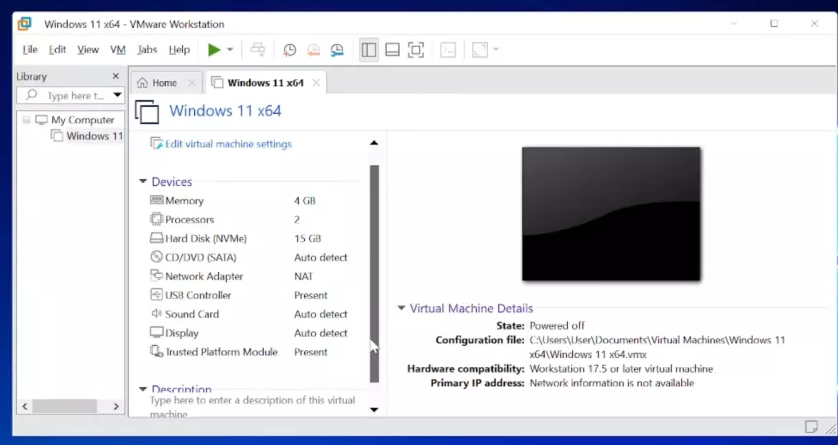Image resolution: width=838 pixels, height=445 pixels.
Task: Click the VM screen preview thumbnail
Action: tap(611, 214)
